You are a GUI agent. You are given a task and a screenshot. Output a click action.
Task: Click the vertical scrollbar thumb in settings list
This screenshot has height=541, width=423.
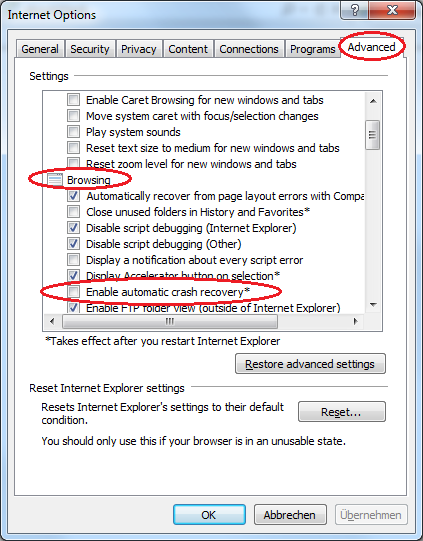pyautogui.click(x=373, y=135)
